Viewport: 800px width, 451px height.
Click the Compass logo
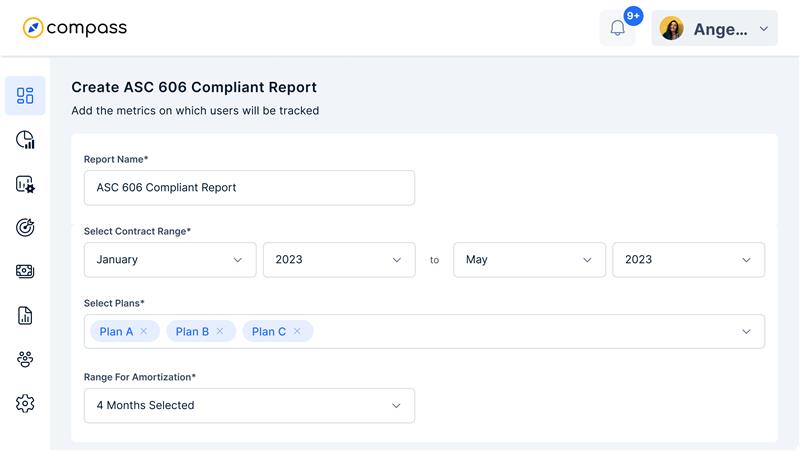coord(75,28)
